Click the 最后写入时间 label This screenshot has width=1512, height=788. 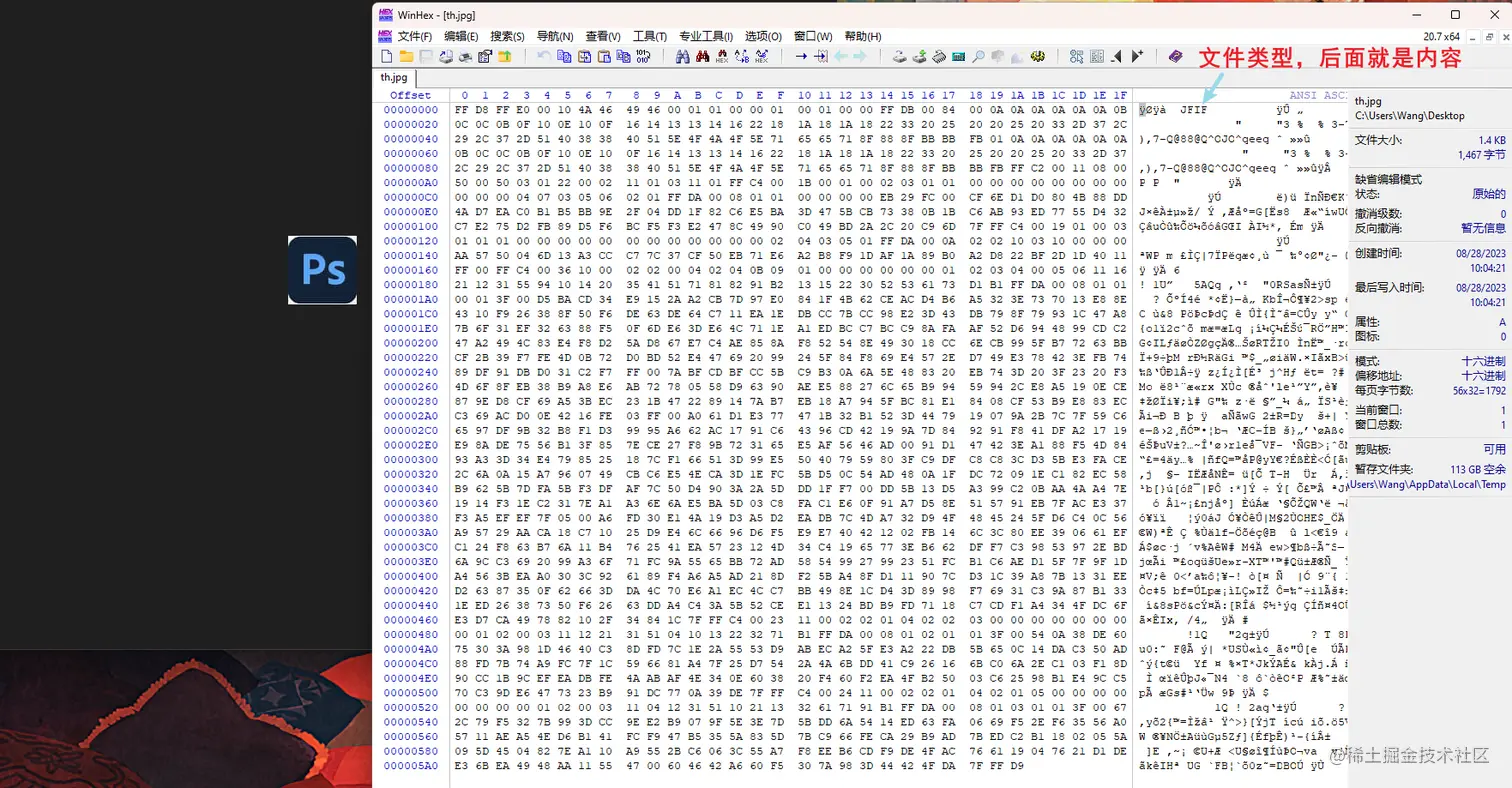1388,287
